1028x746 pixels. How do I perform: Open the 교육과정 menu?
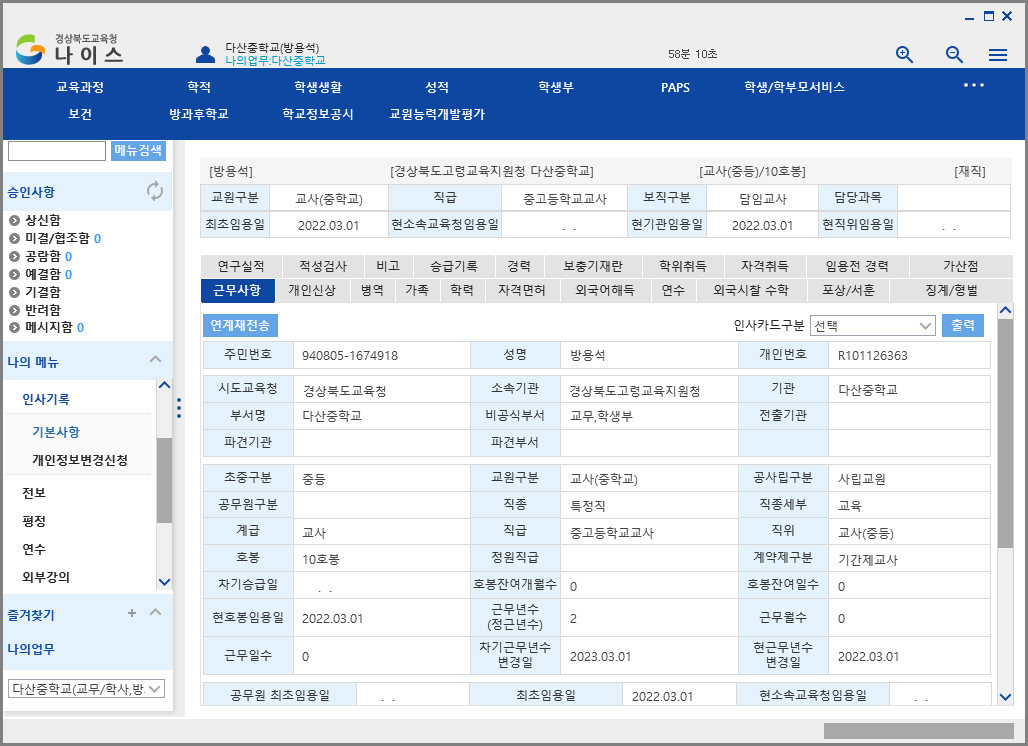80,87
